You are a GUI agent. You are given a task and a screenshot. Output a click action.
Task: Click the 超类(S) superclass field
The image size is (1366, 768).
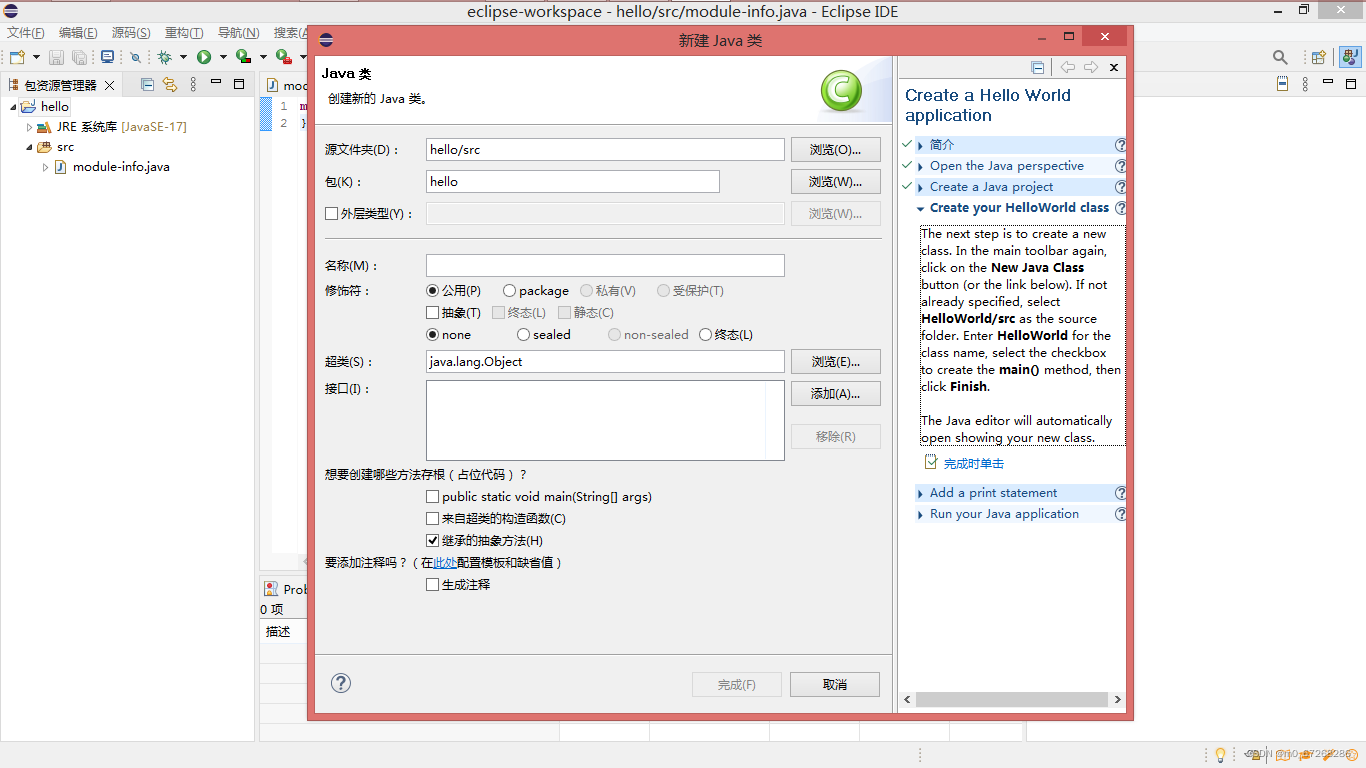coord(605,362)
